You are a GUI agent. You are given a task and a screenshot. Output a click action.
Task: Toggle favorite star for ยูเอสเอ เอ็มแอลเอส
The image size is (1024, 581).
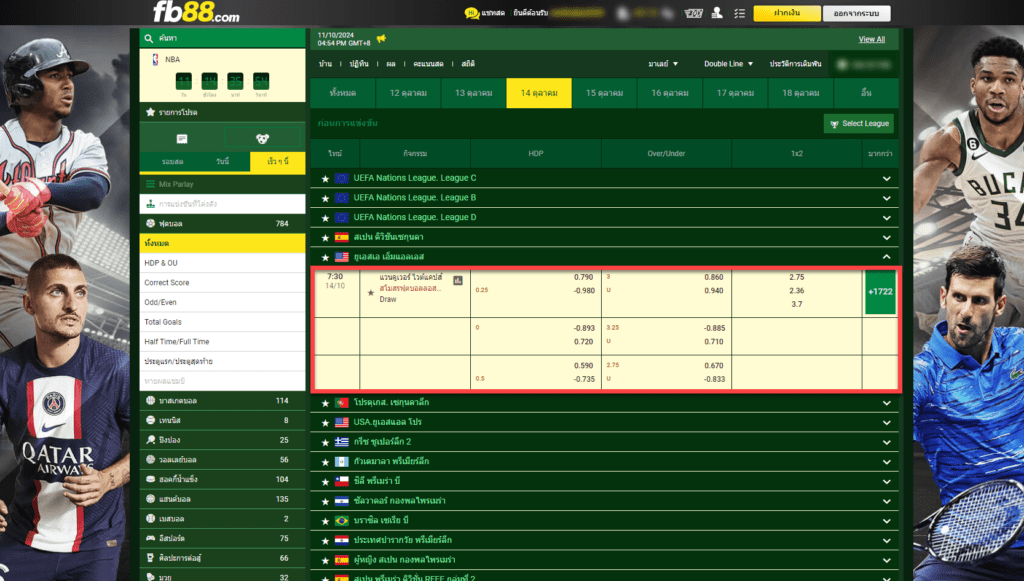[325, 257]
